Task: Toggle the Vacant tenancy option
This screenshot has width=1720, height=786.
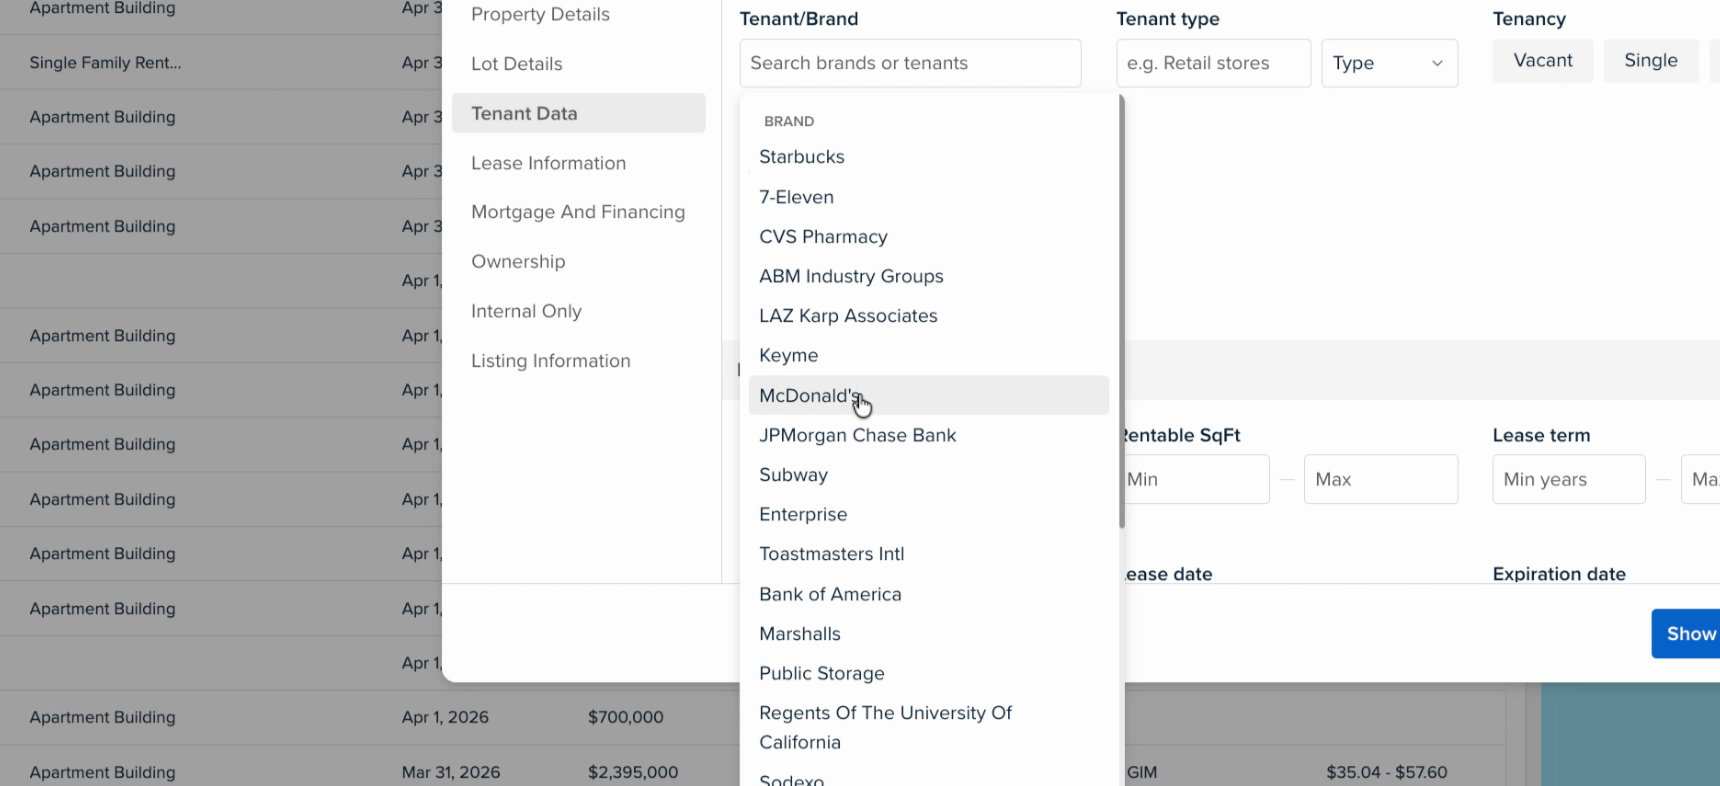Action: point(1542,61)
